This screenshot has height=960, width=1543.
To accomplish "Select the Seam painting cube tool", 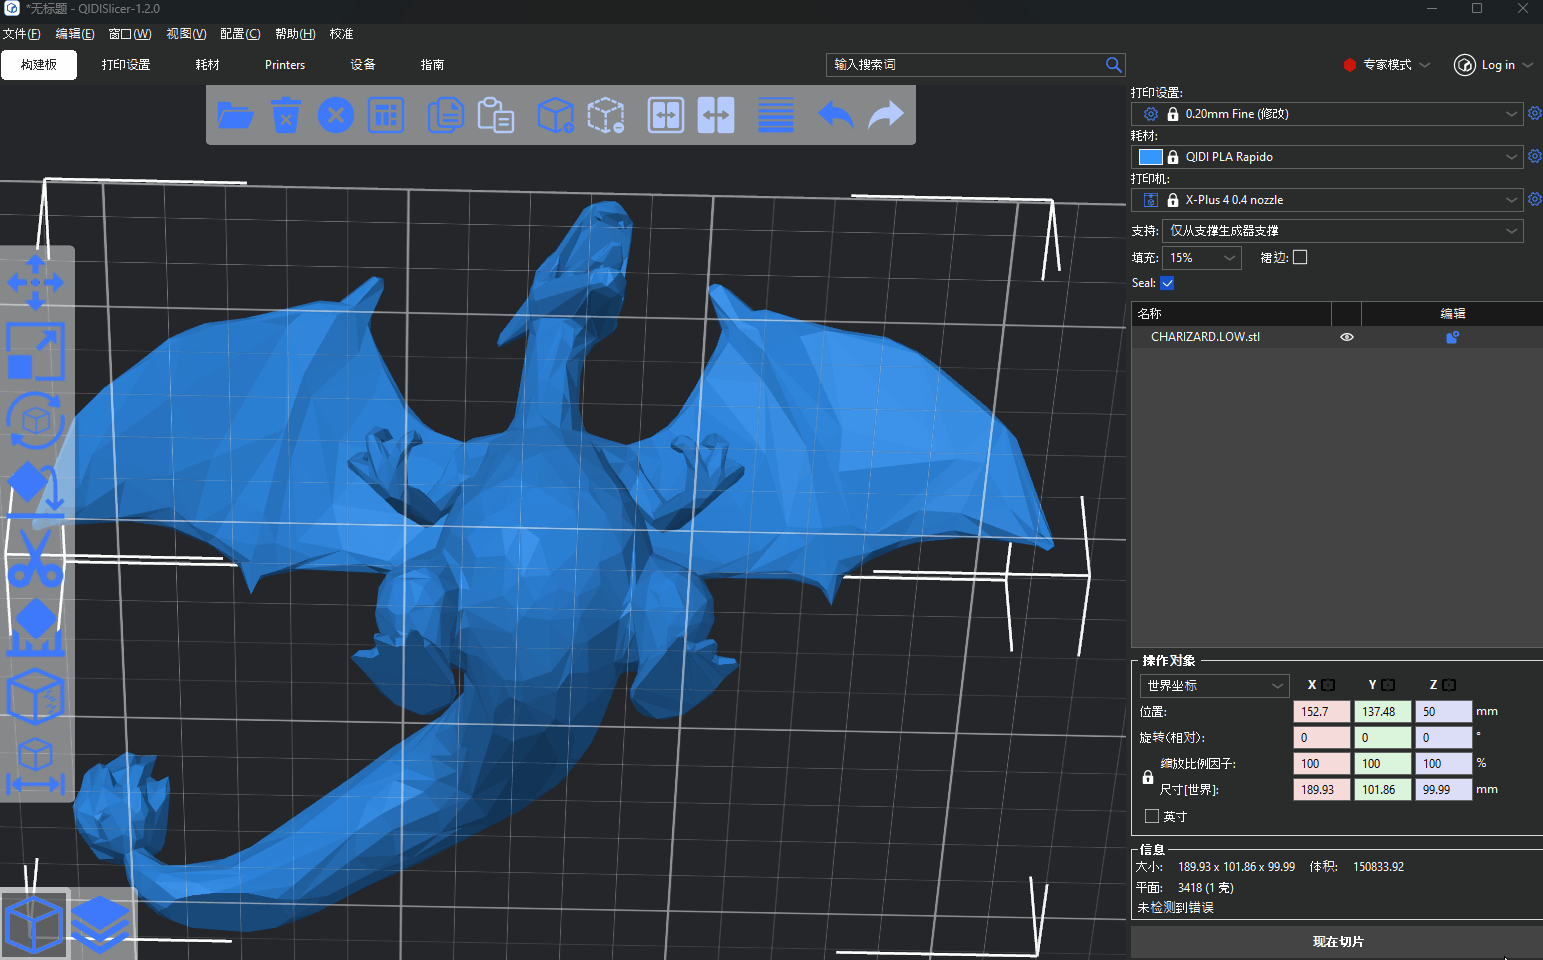I will tap(36, 696).
